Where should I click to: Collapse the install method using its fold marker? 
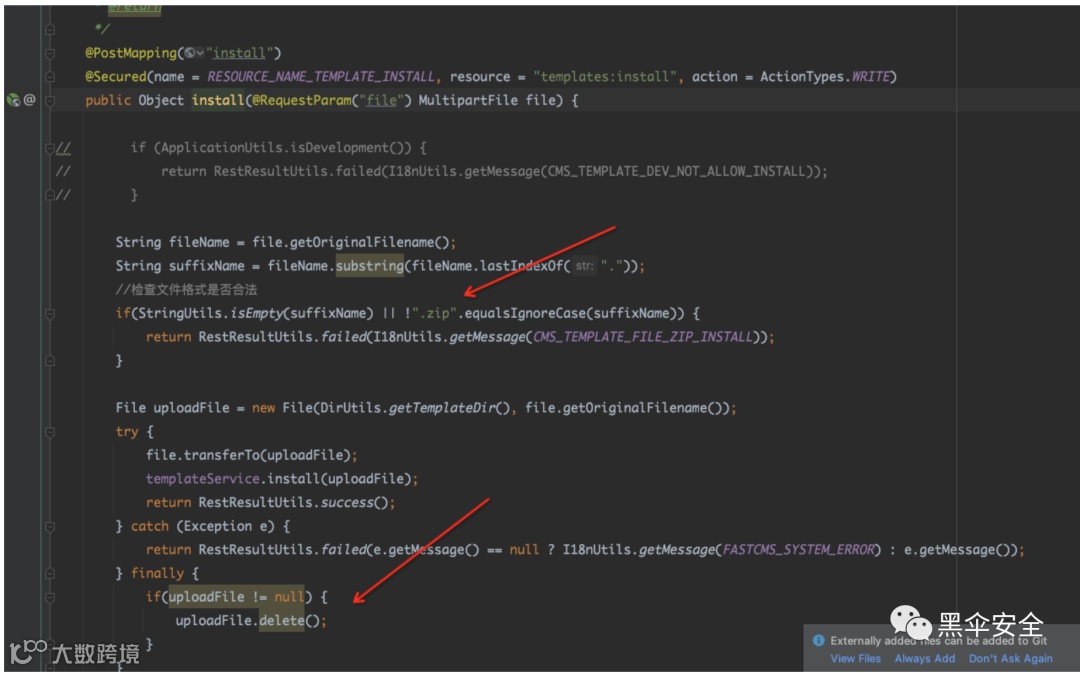click(x=50, y=101)
